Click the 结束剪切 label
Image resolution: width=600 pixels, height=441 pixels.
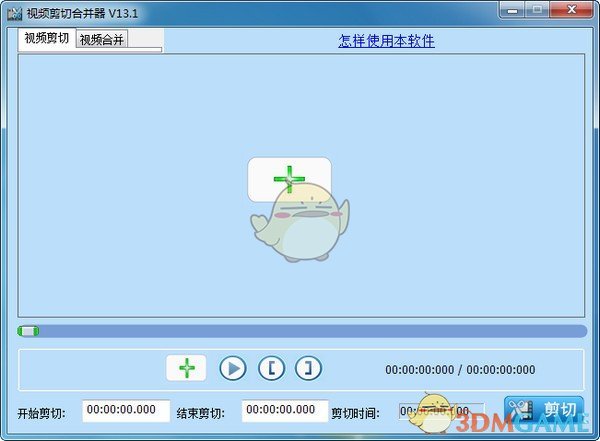201,414
